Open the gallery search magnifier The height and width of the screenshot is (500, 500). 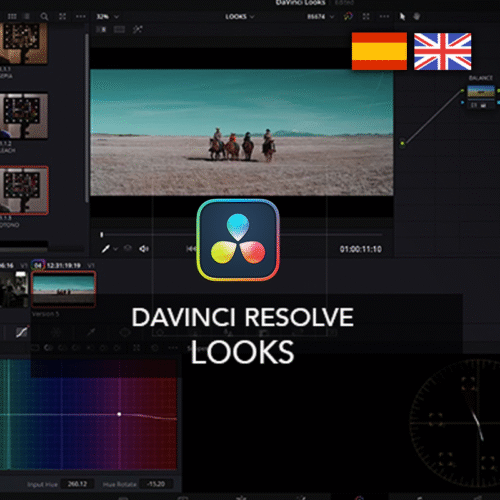pos(44,16)
